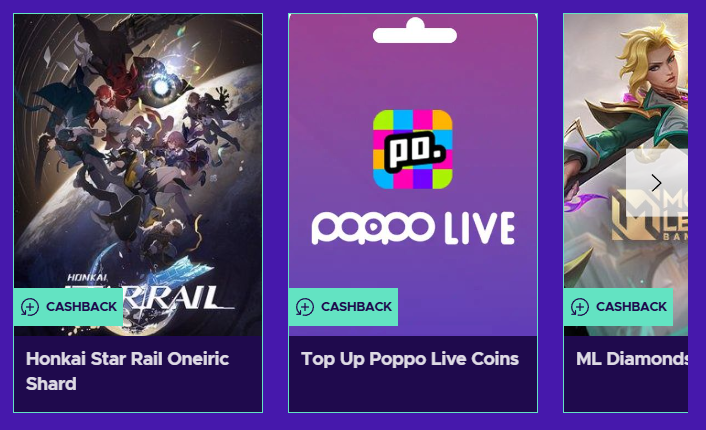The image size is (706, 430).
Task: Select the Mobile Legends hero artwork thumbnail
Action: point(626,175)
